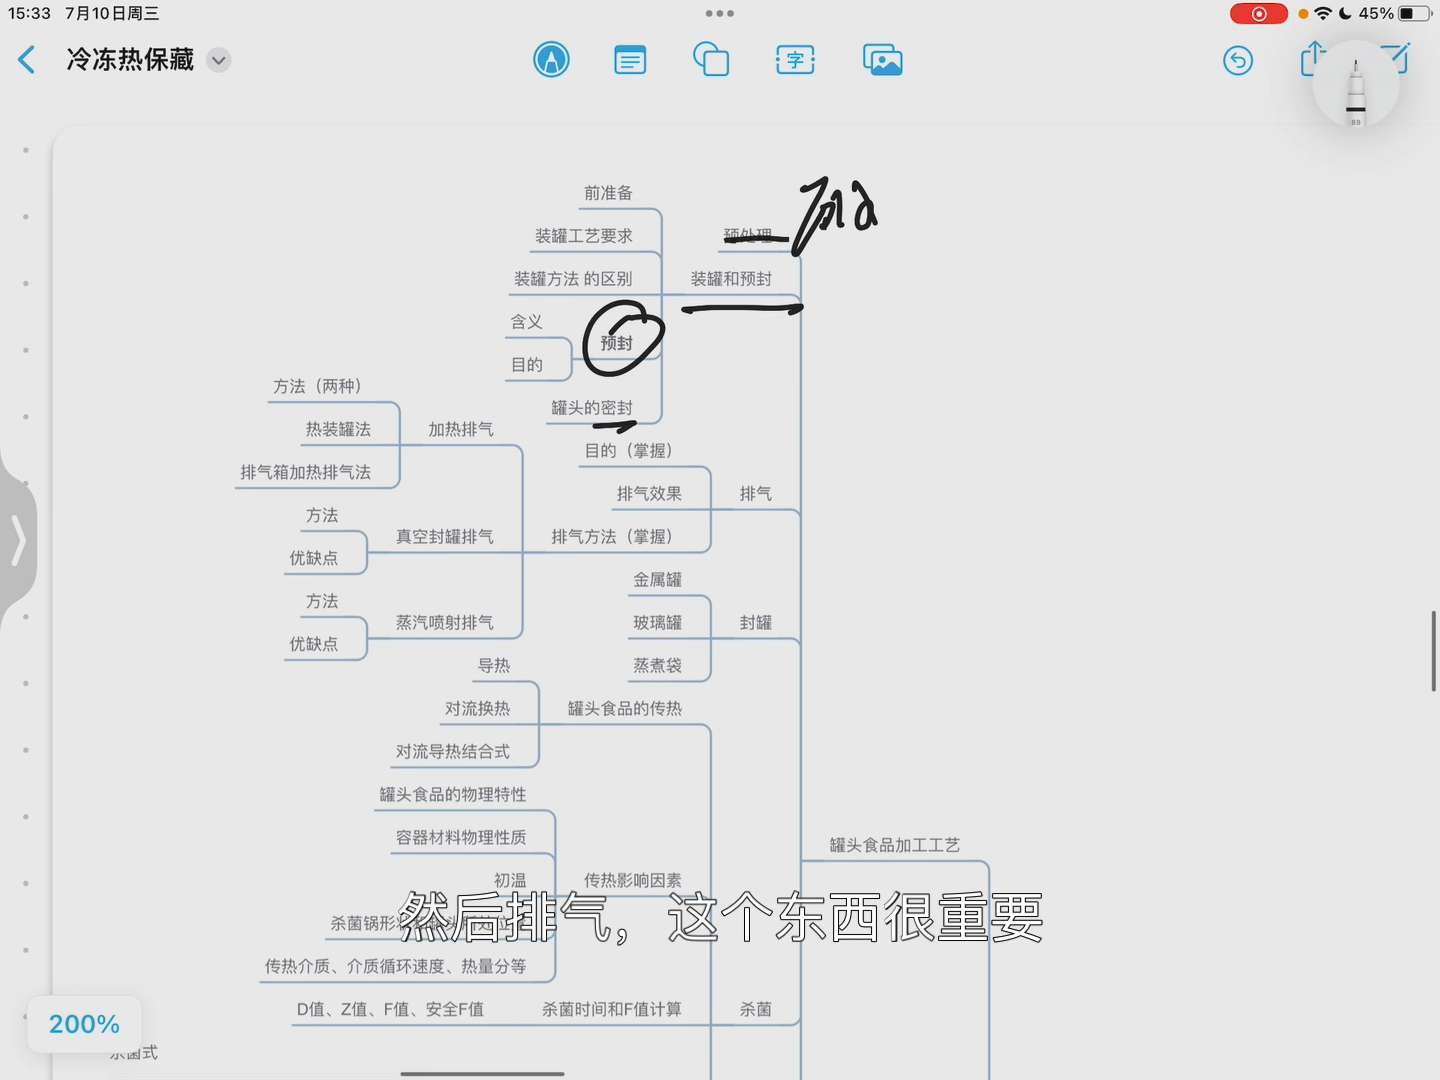1440x1080 pixels.
Task: Select the 排气 node
Action: point(756,494)
